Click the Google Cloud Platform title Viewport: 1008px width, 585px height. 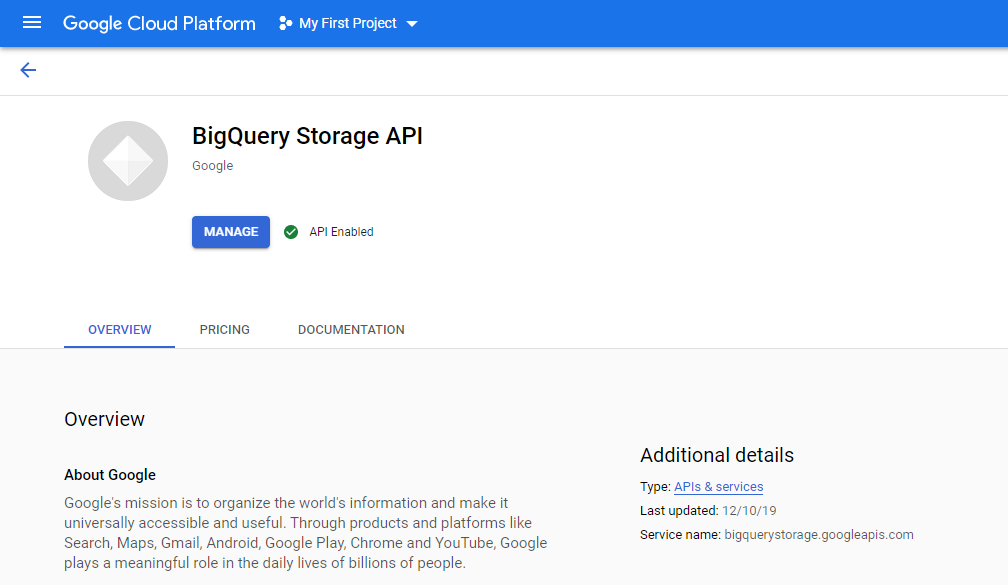point(159,23)
